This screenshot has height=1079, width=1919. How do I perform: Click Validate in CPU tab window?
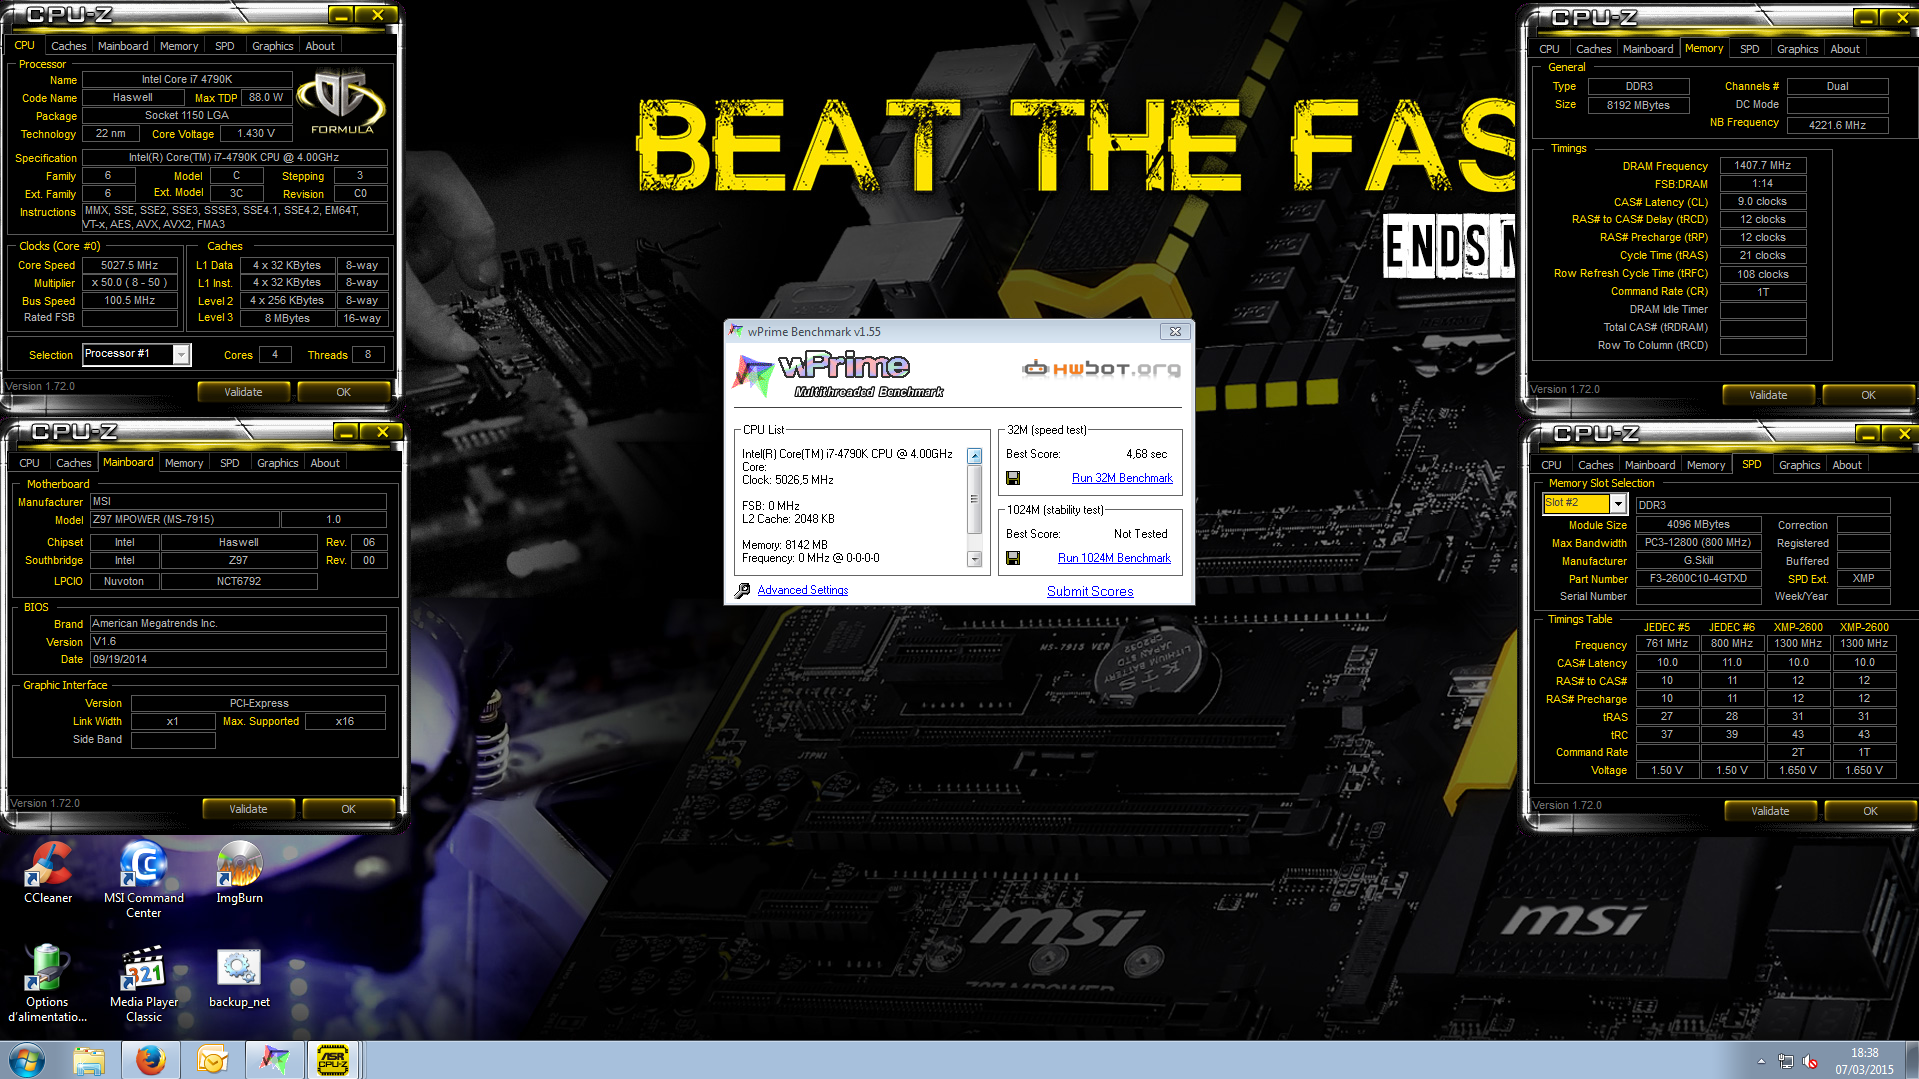pos(243,392)
